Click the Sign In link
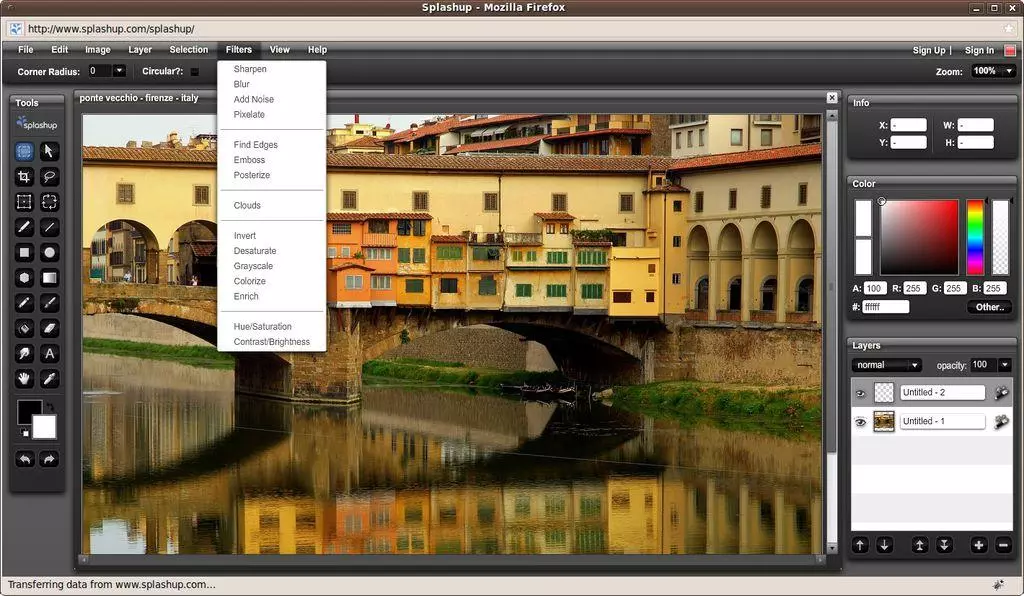1024x596 pixels. click(x=979, y=50)
